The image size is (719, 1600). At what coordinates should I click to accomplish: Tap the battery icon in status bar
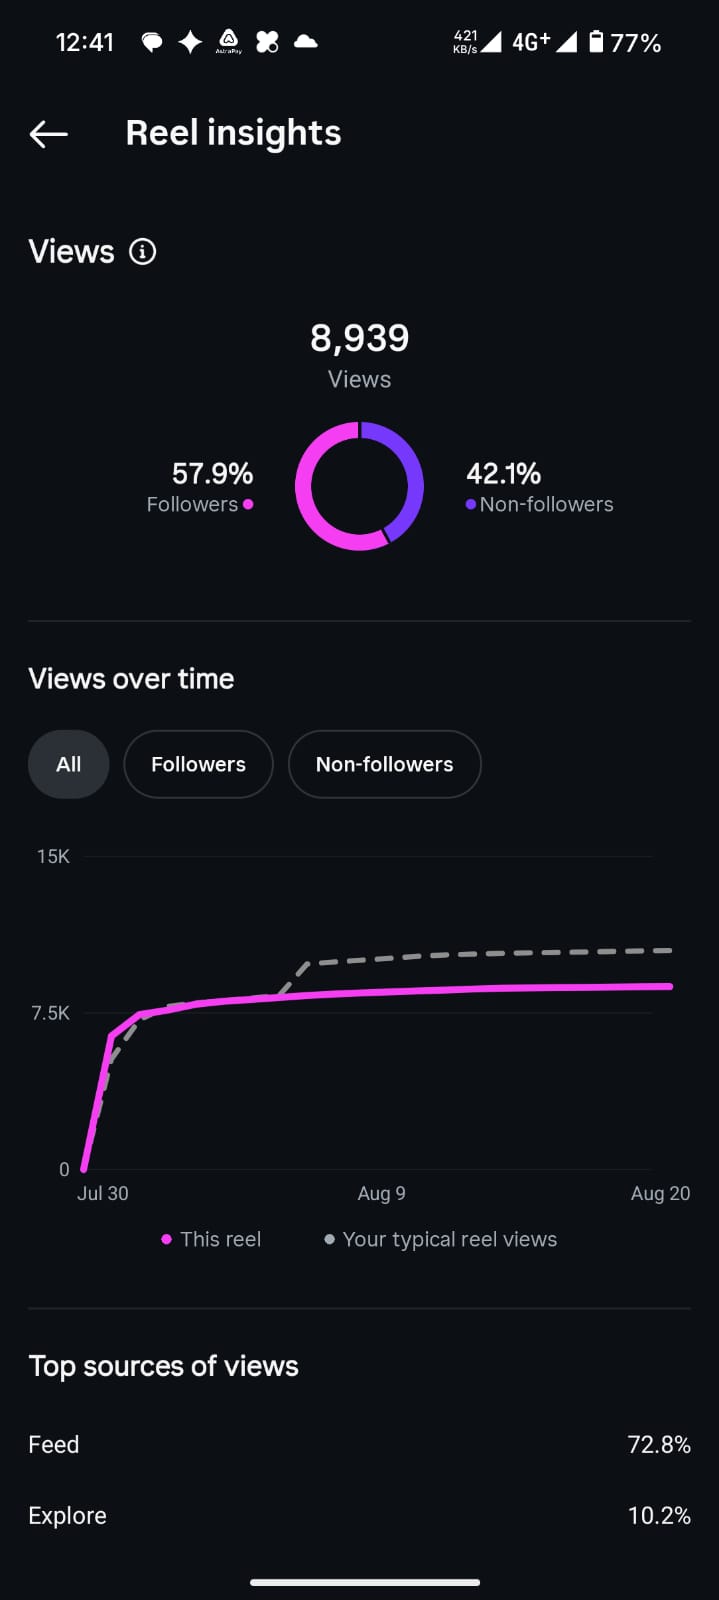click(596, 42)
